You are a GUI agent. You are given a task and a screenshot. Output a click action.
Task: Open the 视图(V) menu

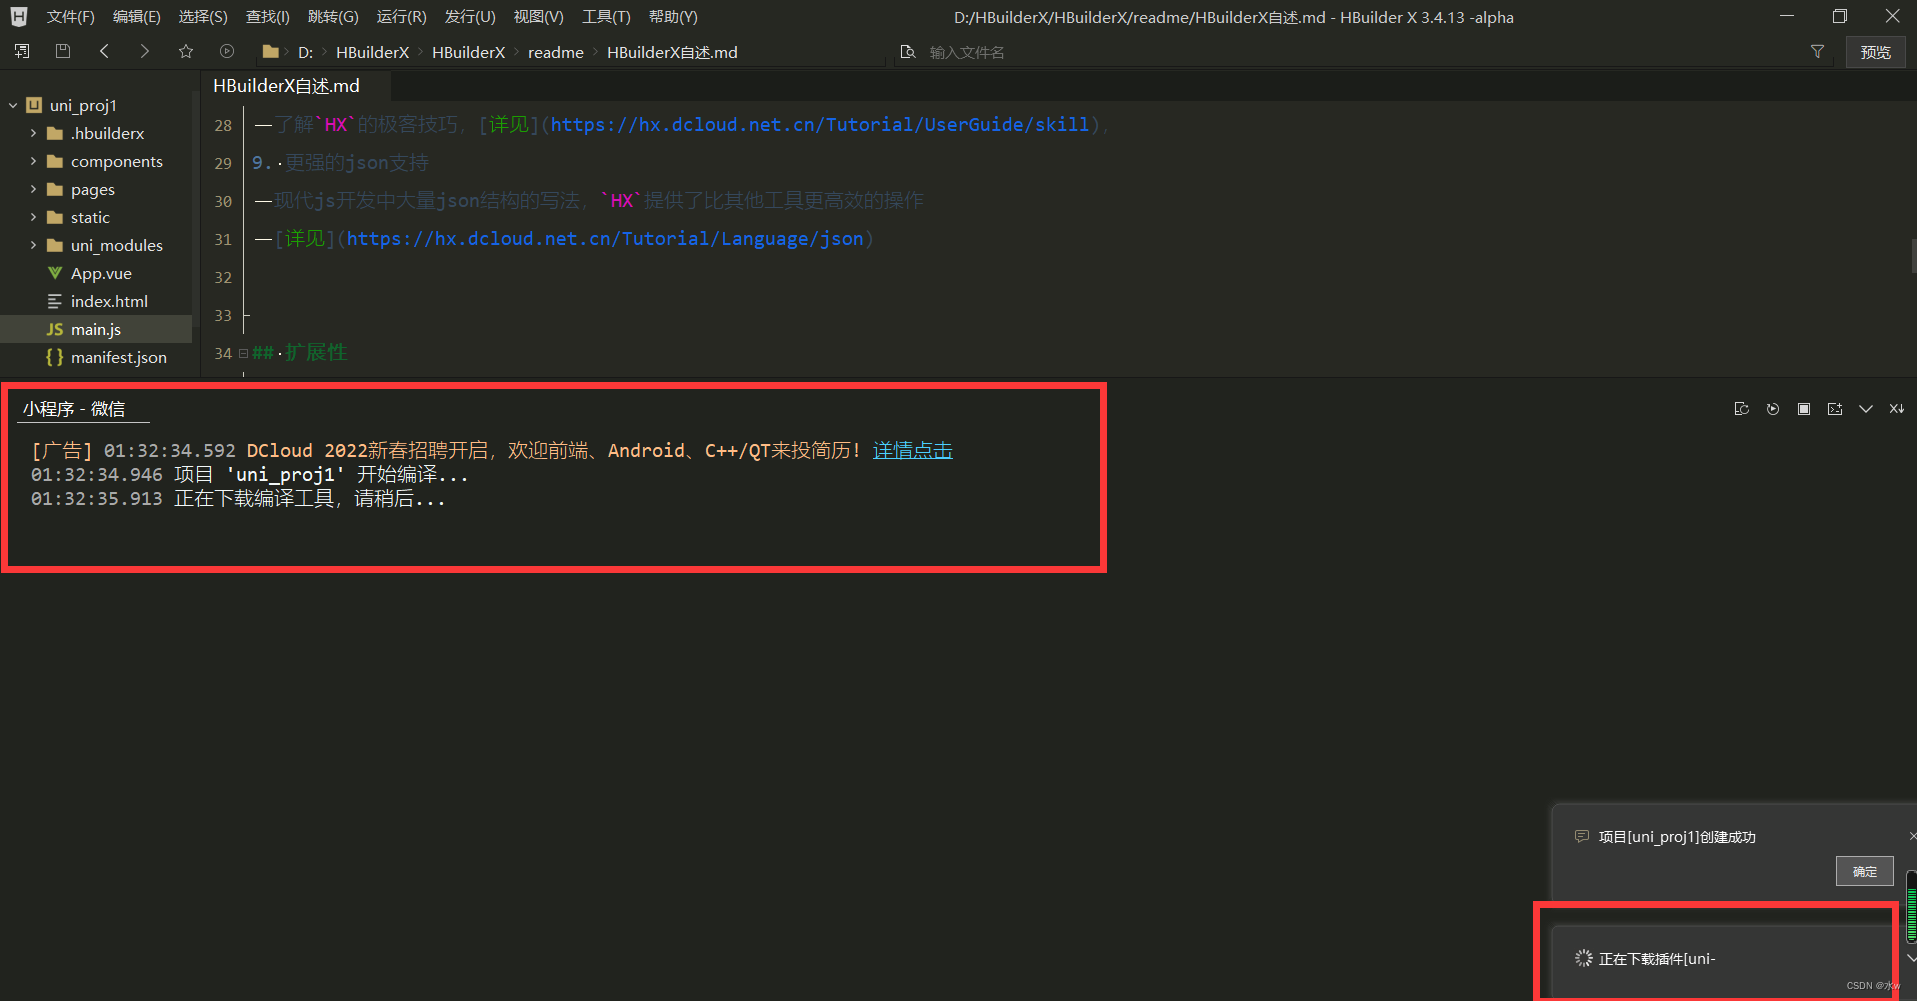[x=538, y=17]
